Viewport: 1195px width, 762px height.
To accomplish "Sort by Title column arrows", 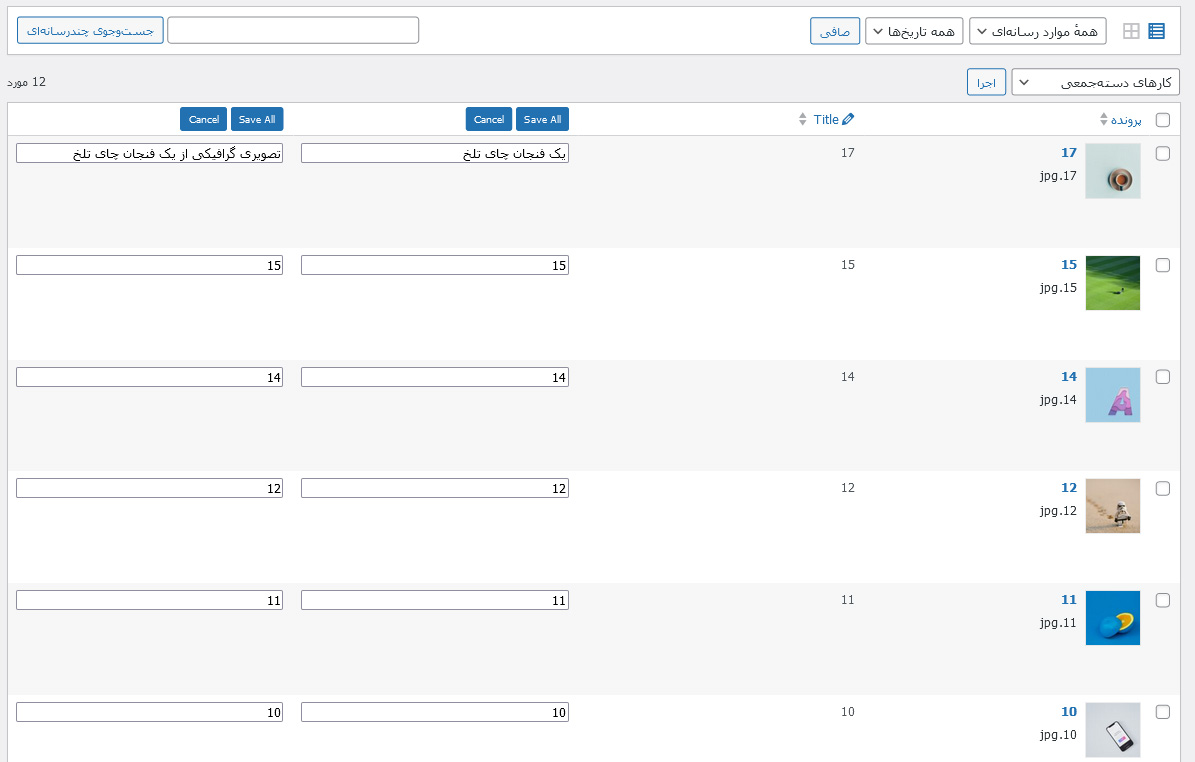I will tap(803, 119).
